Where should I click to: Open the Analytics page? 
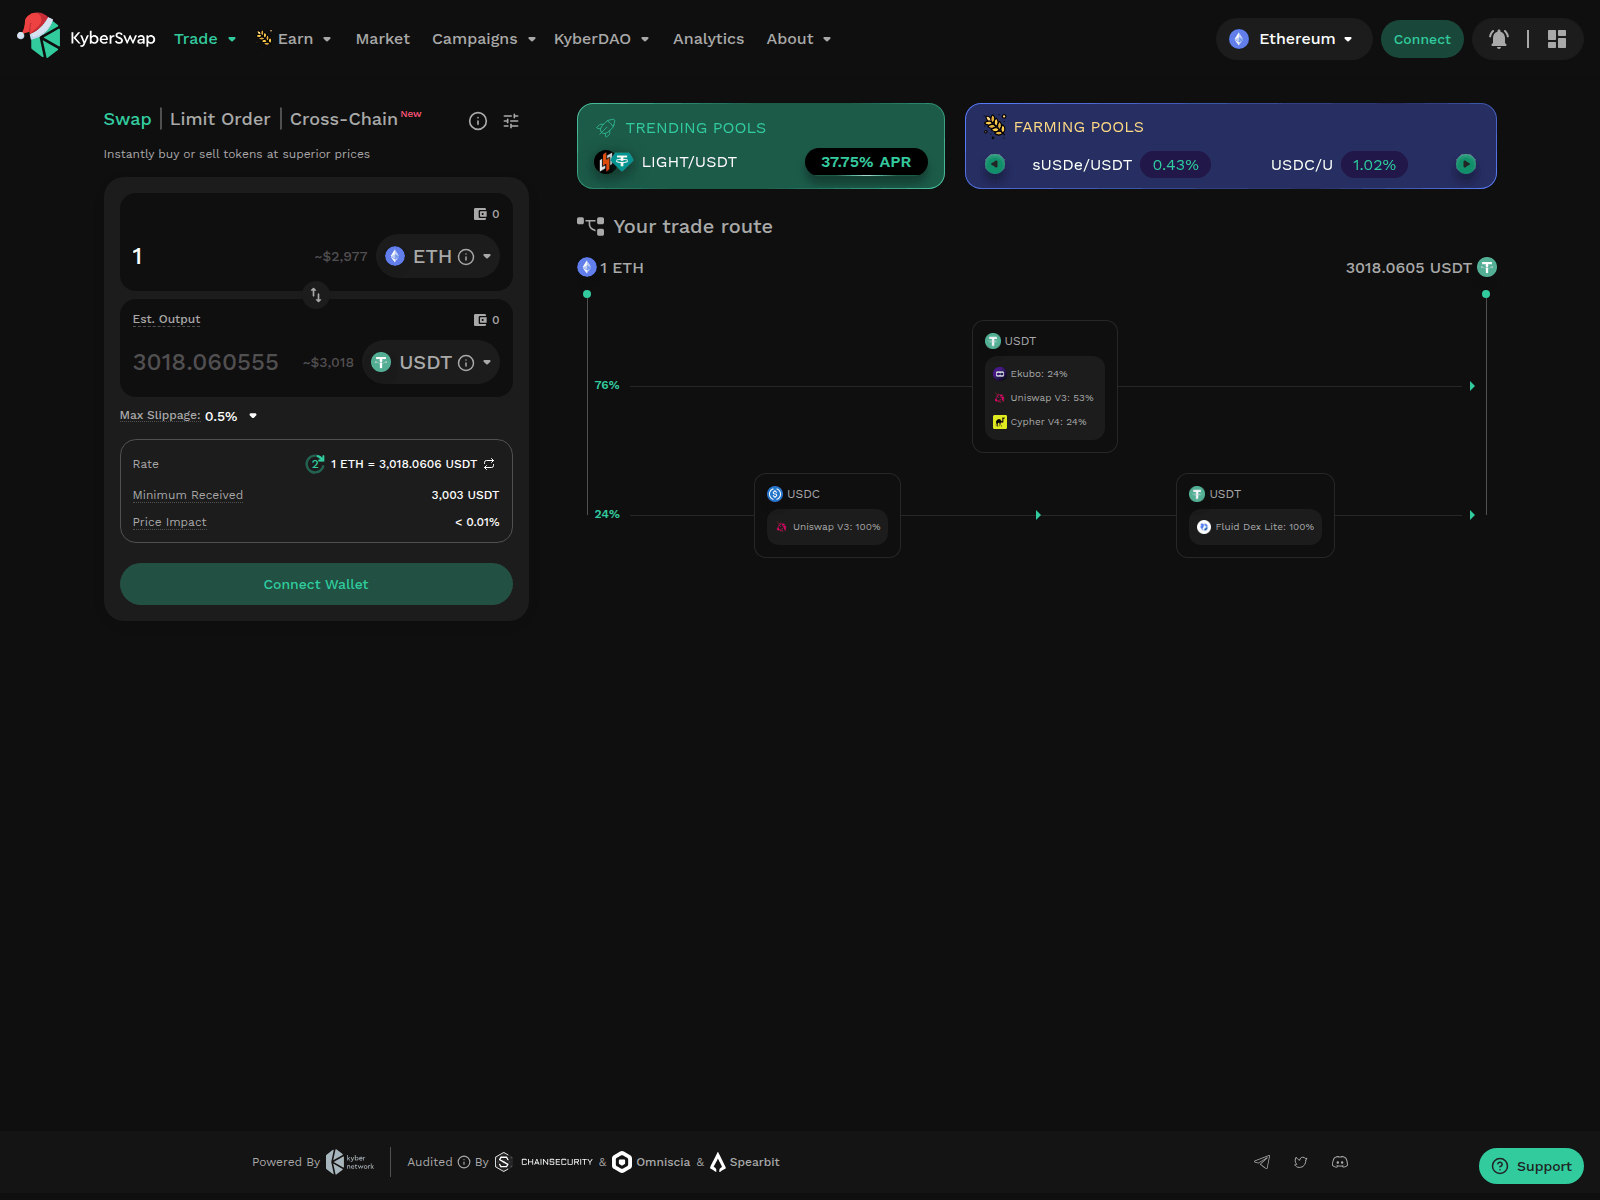point(708,39)
